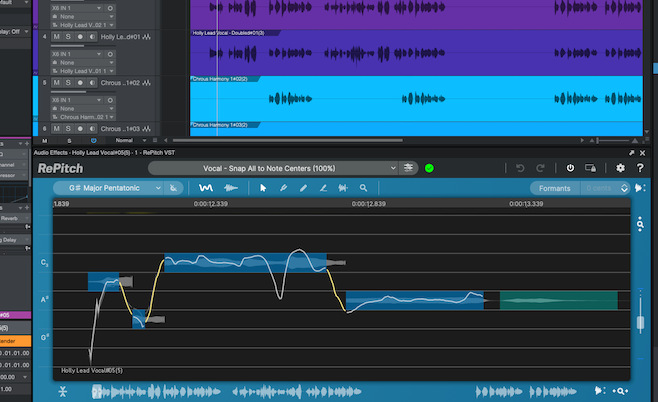Select the long C3 pitch note block

pos(245,263)
